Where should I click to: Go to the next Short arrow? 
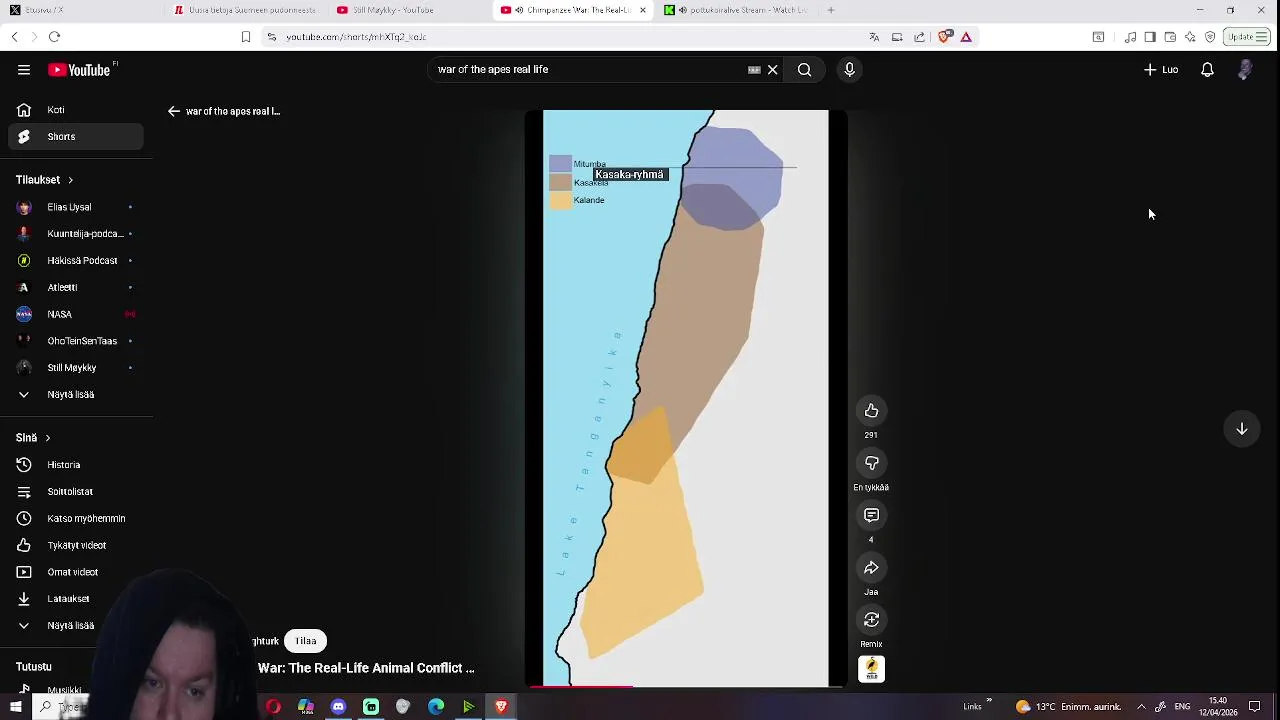pyautogui.click(x=1241, y=429)
